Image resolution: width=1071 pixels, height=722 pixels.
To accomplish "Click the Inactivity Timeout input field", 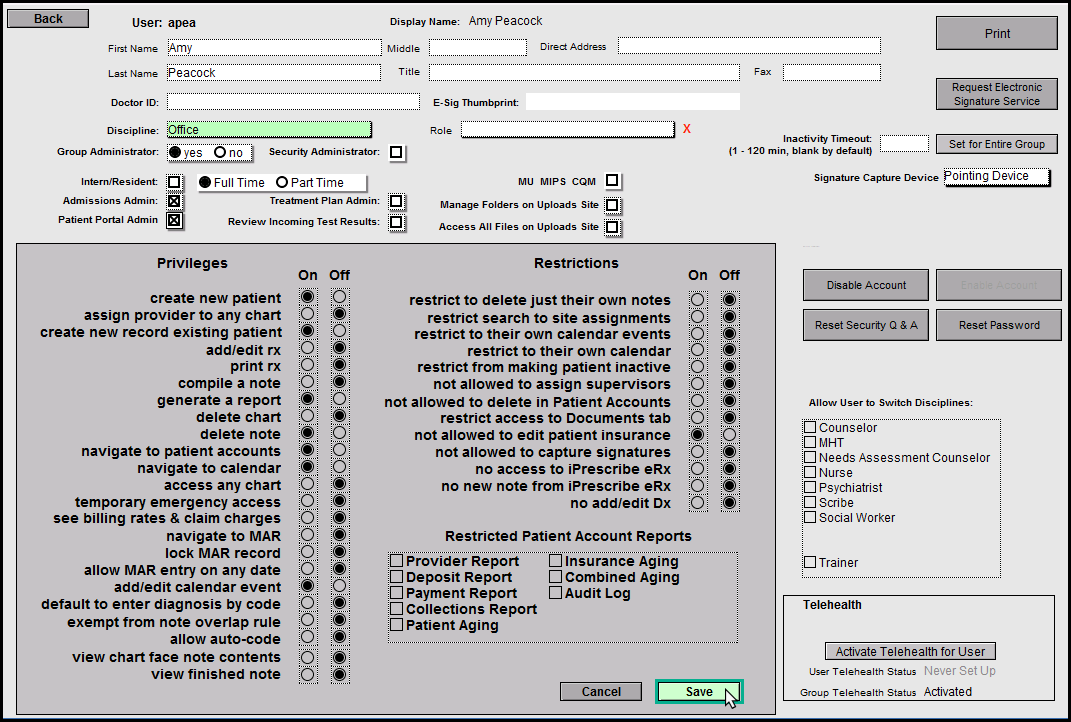I will 904,144.
